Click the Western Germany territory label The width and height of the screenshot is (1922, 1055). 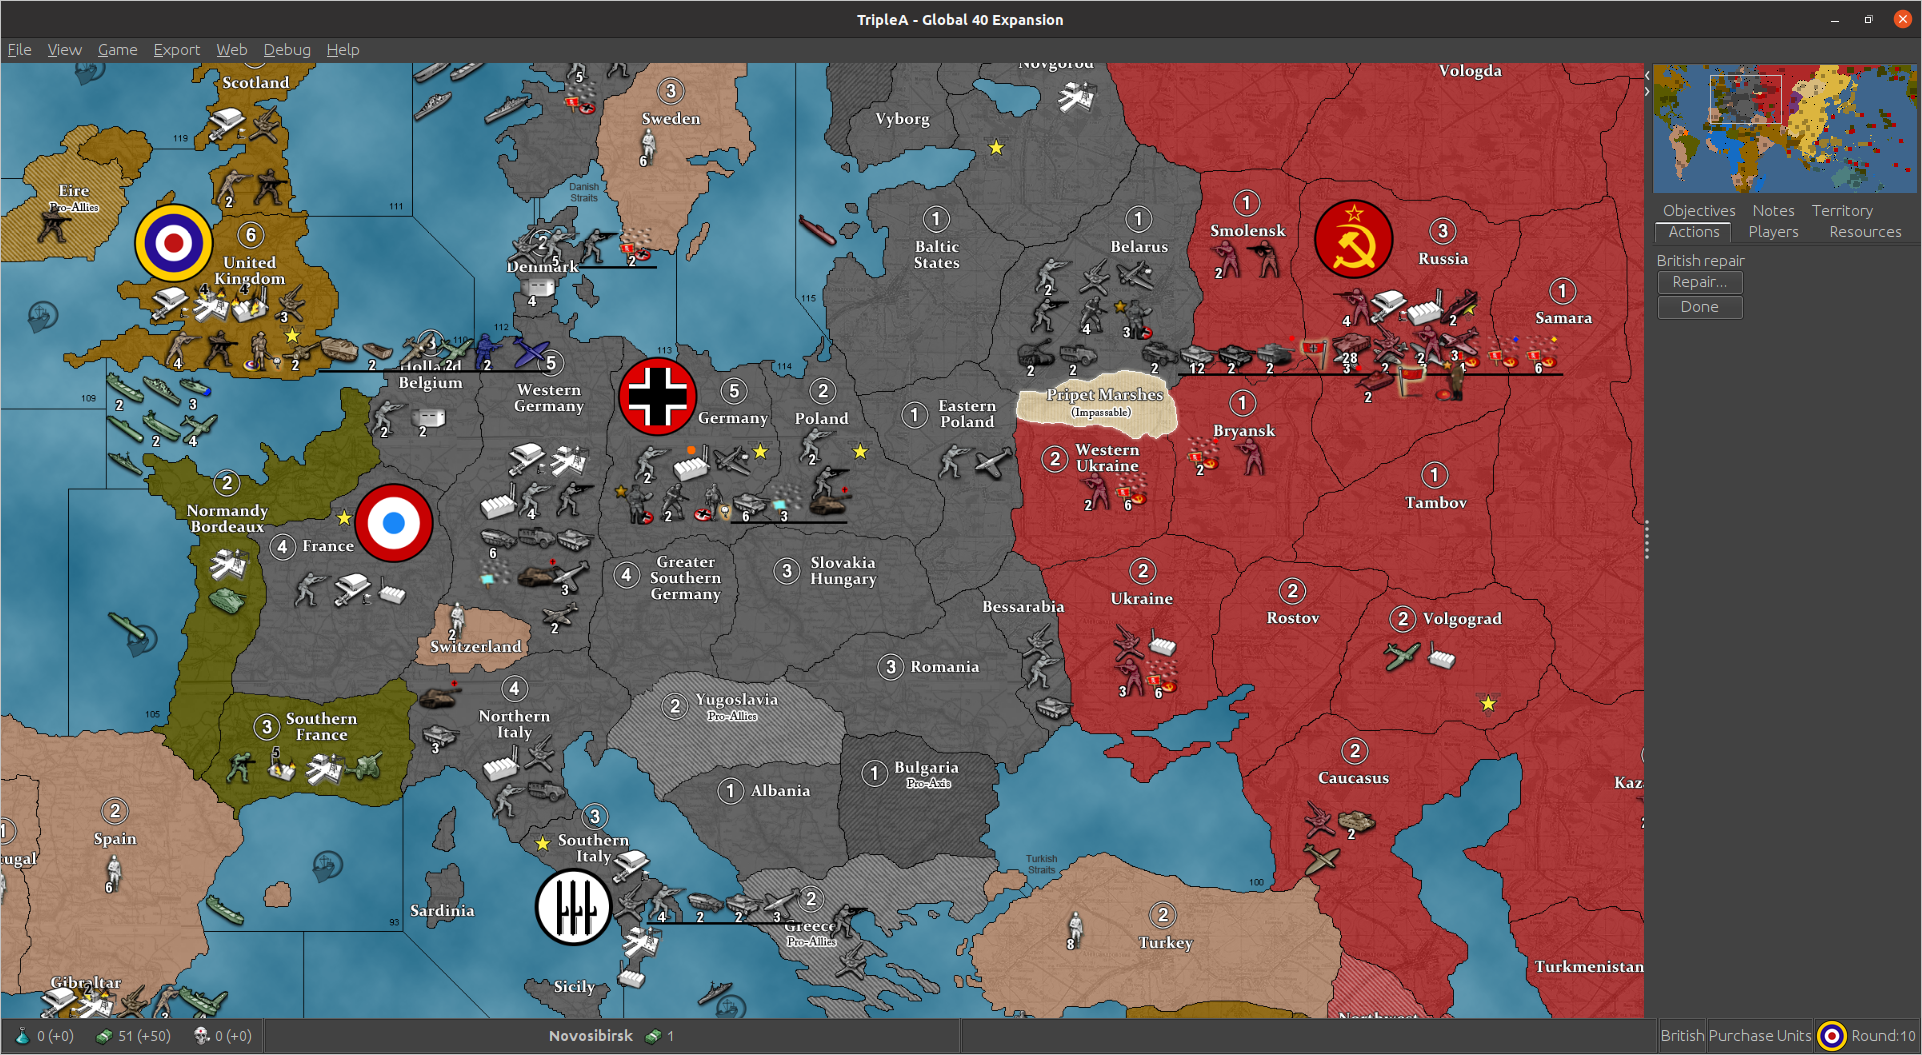tap(549, 397)
